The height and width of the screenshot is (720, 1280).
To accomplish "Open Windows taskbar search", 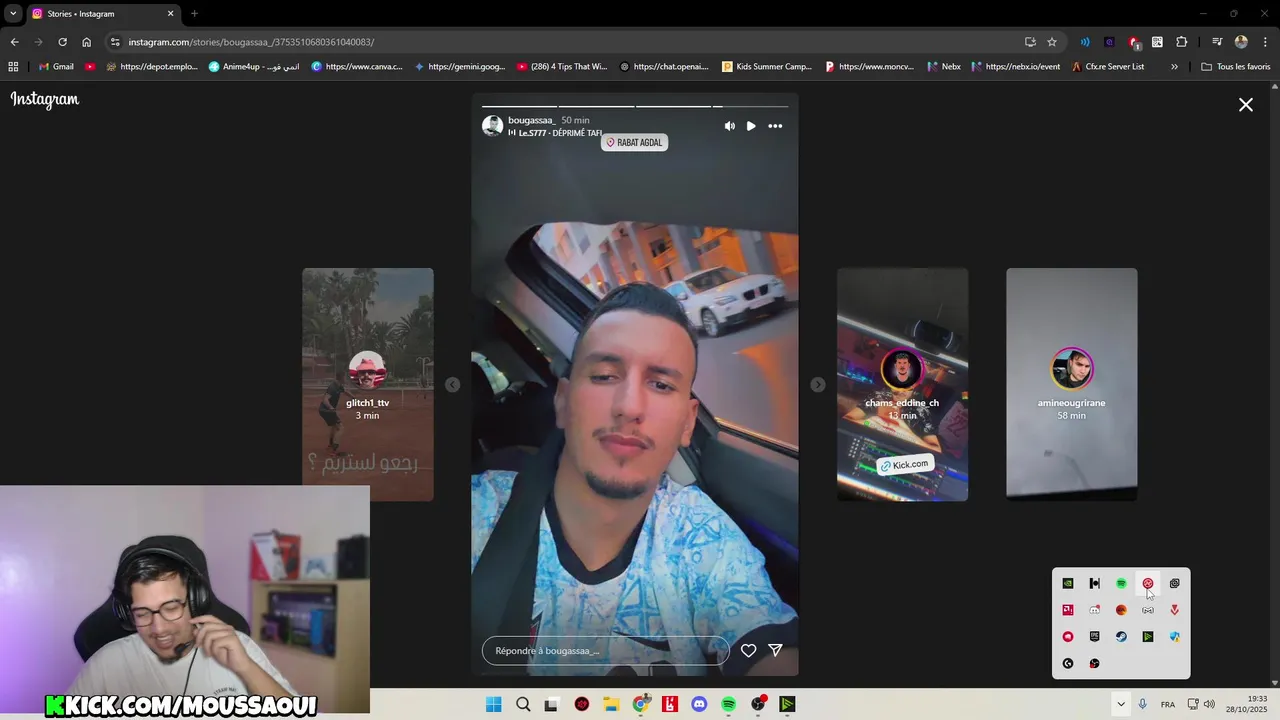I will (x=523, y=704).
